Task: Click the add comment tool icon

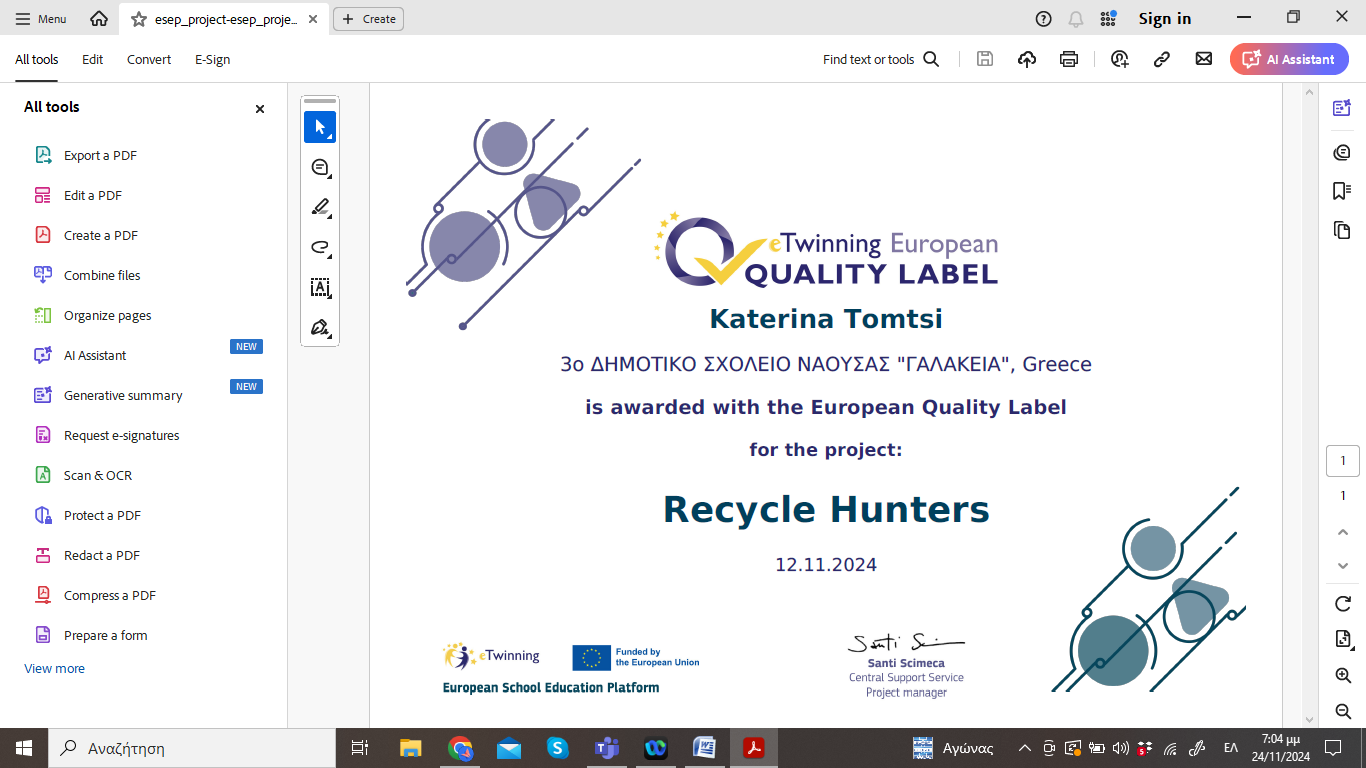Action: [320, 167]
